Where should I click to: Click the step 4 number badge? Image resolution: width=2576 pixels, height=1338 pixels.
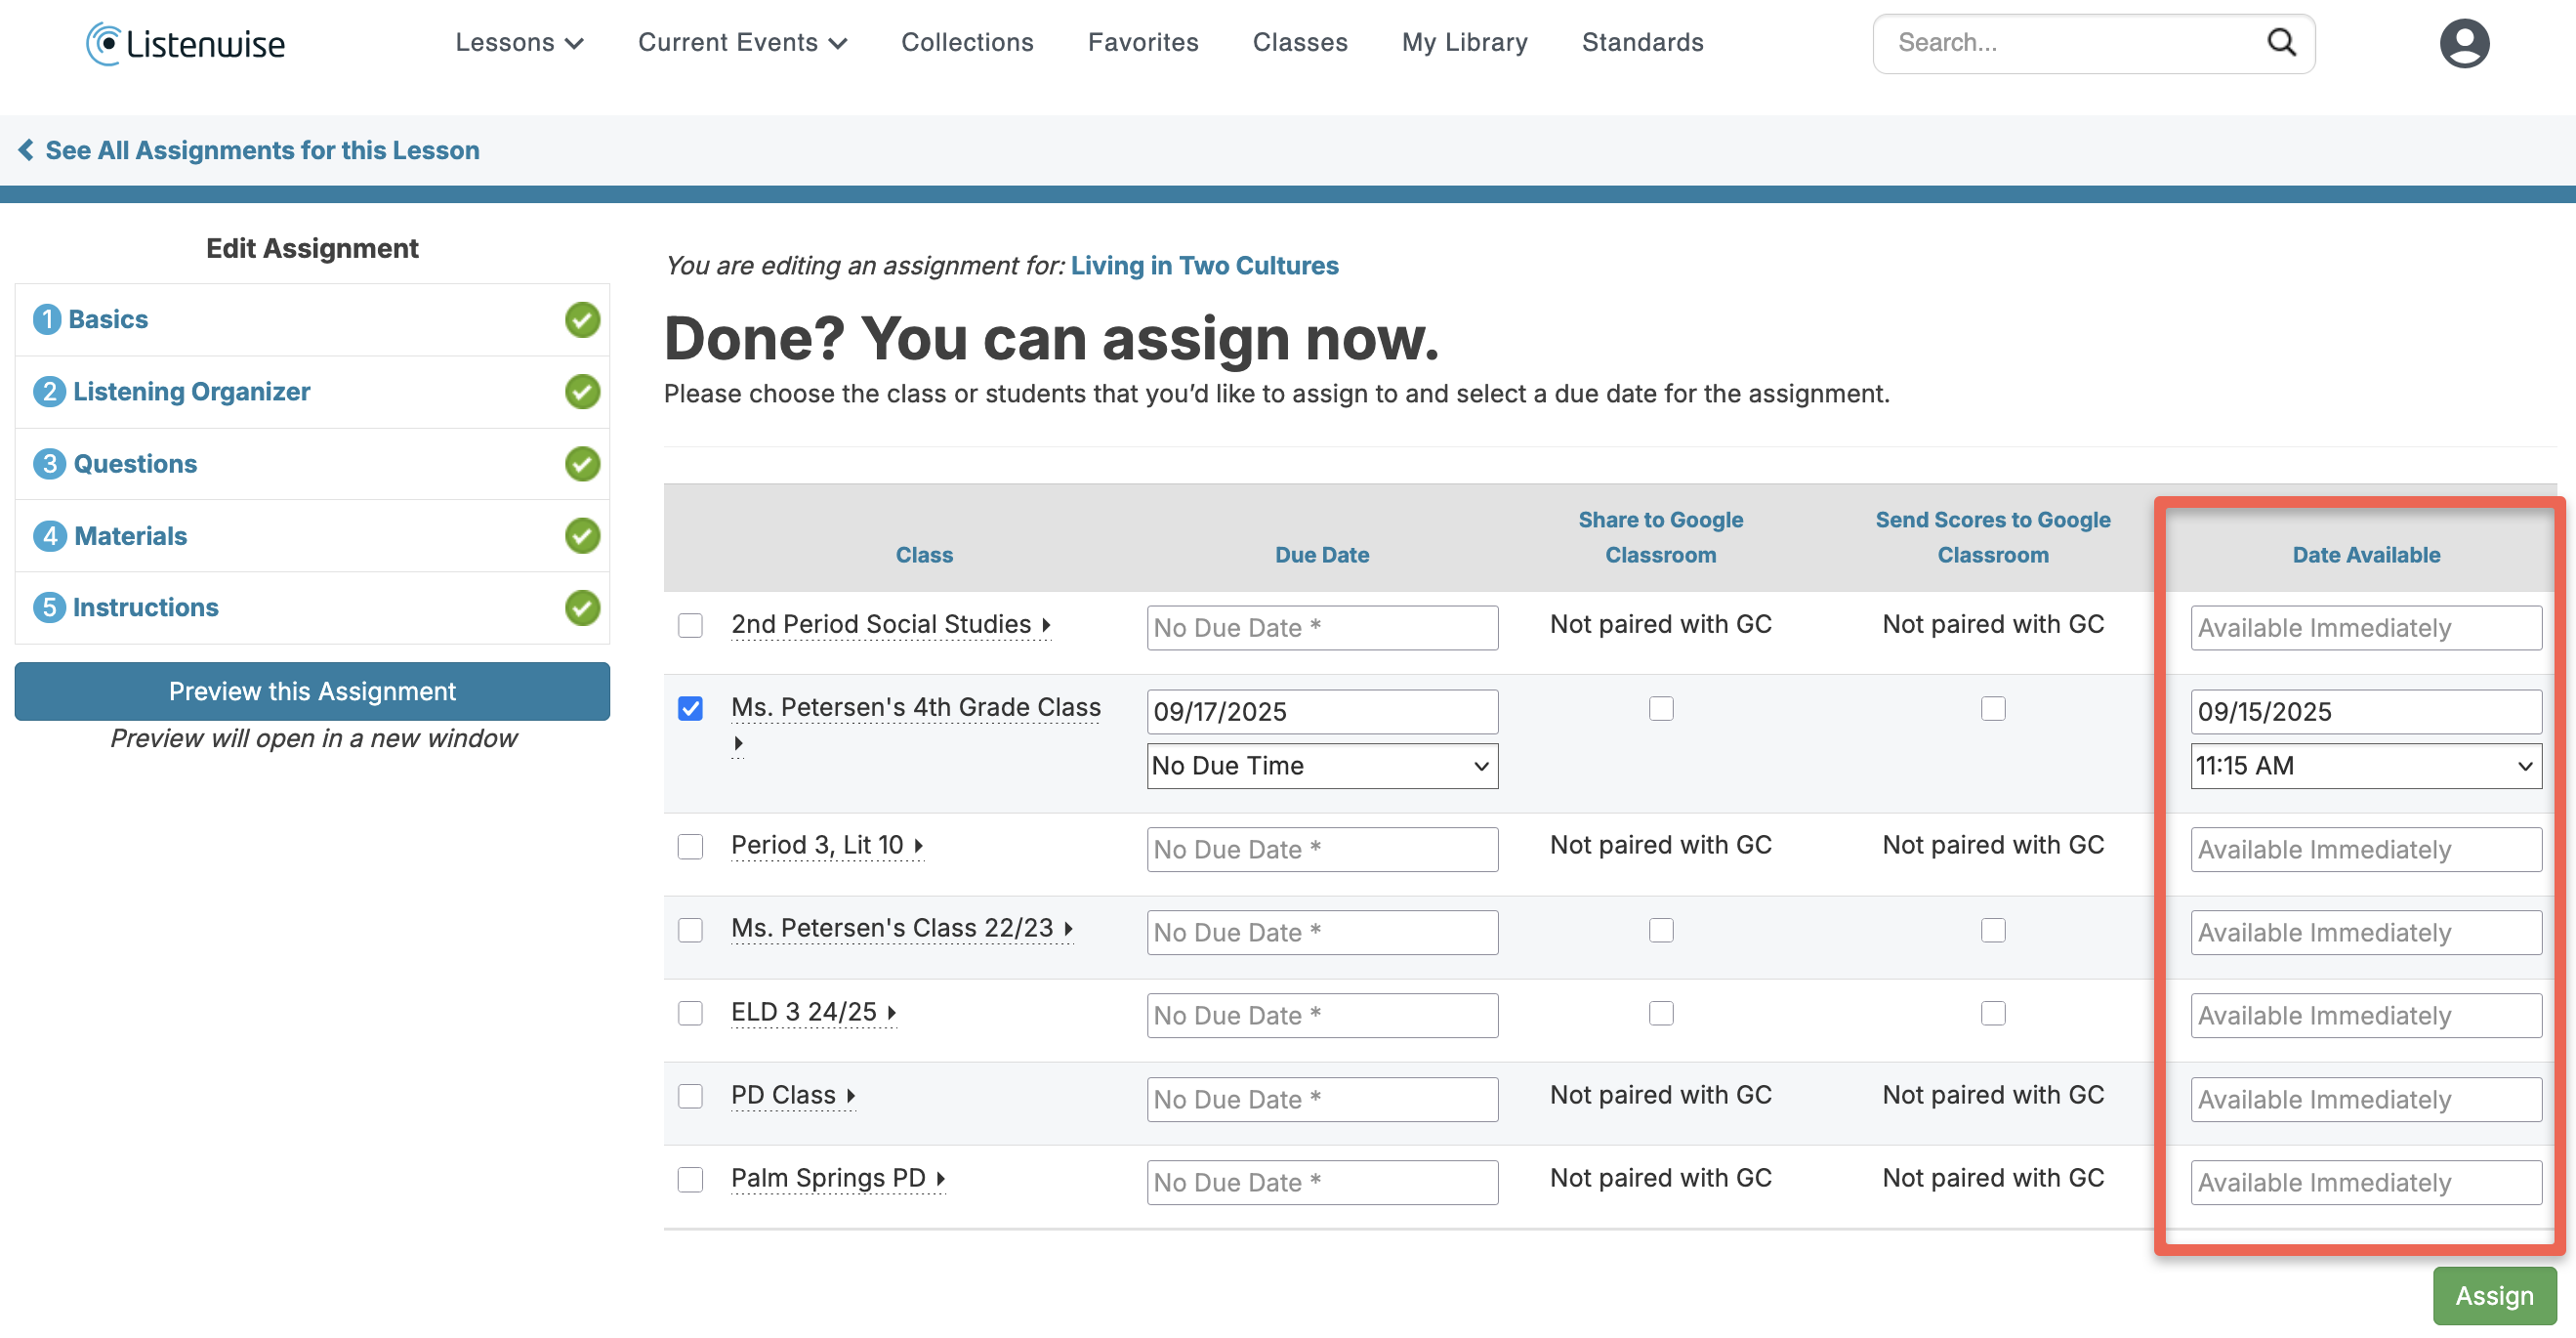tap(50, 536)
